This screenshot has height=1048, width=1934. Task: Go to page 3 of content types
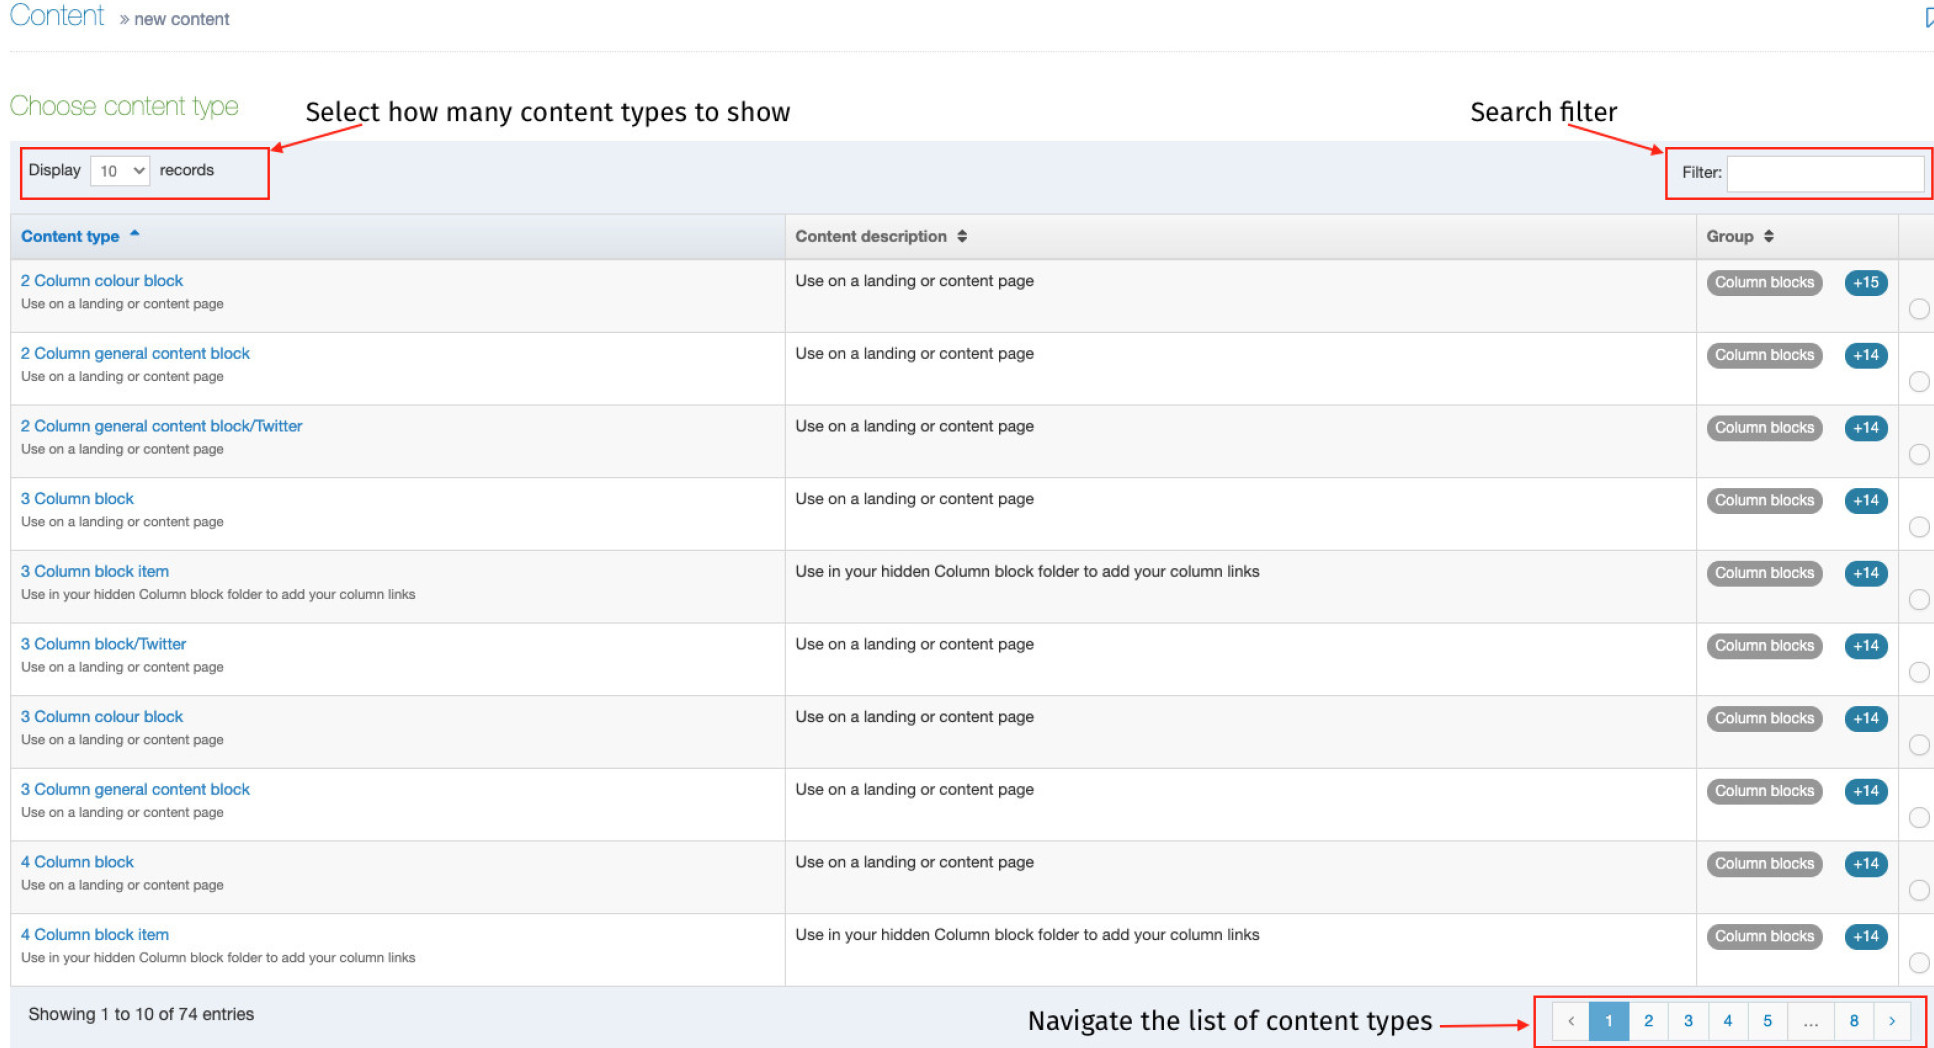pyautogui.click(x=1688, y=1021)
